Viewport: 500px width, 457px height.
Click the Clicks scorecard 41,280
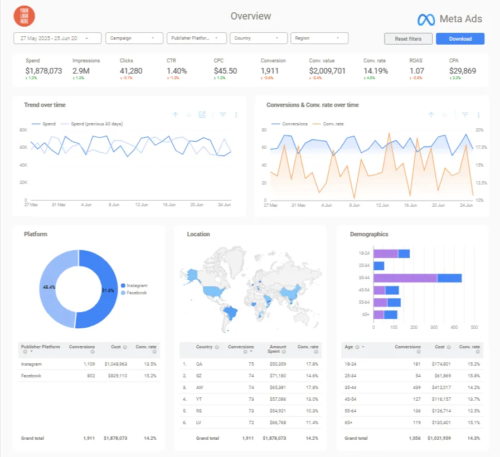(x=131, y=71)
